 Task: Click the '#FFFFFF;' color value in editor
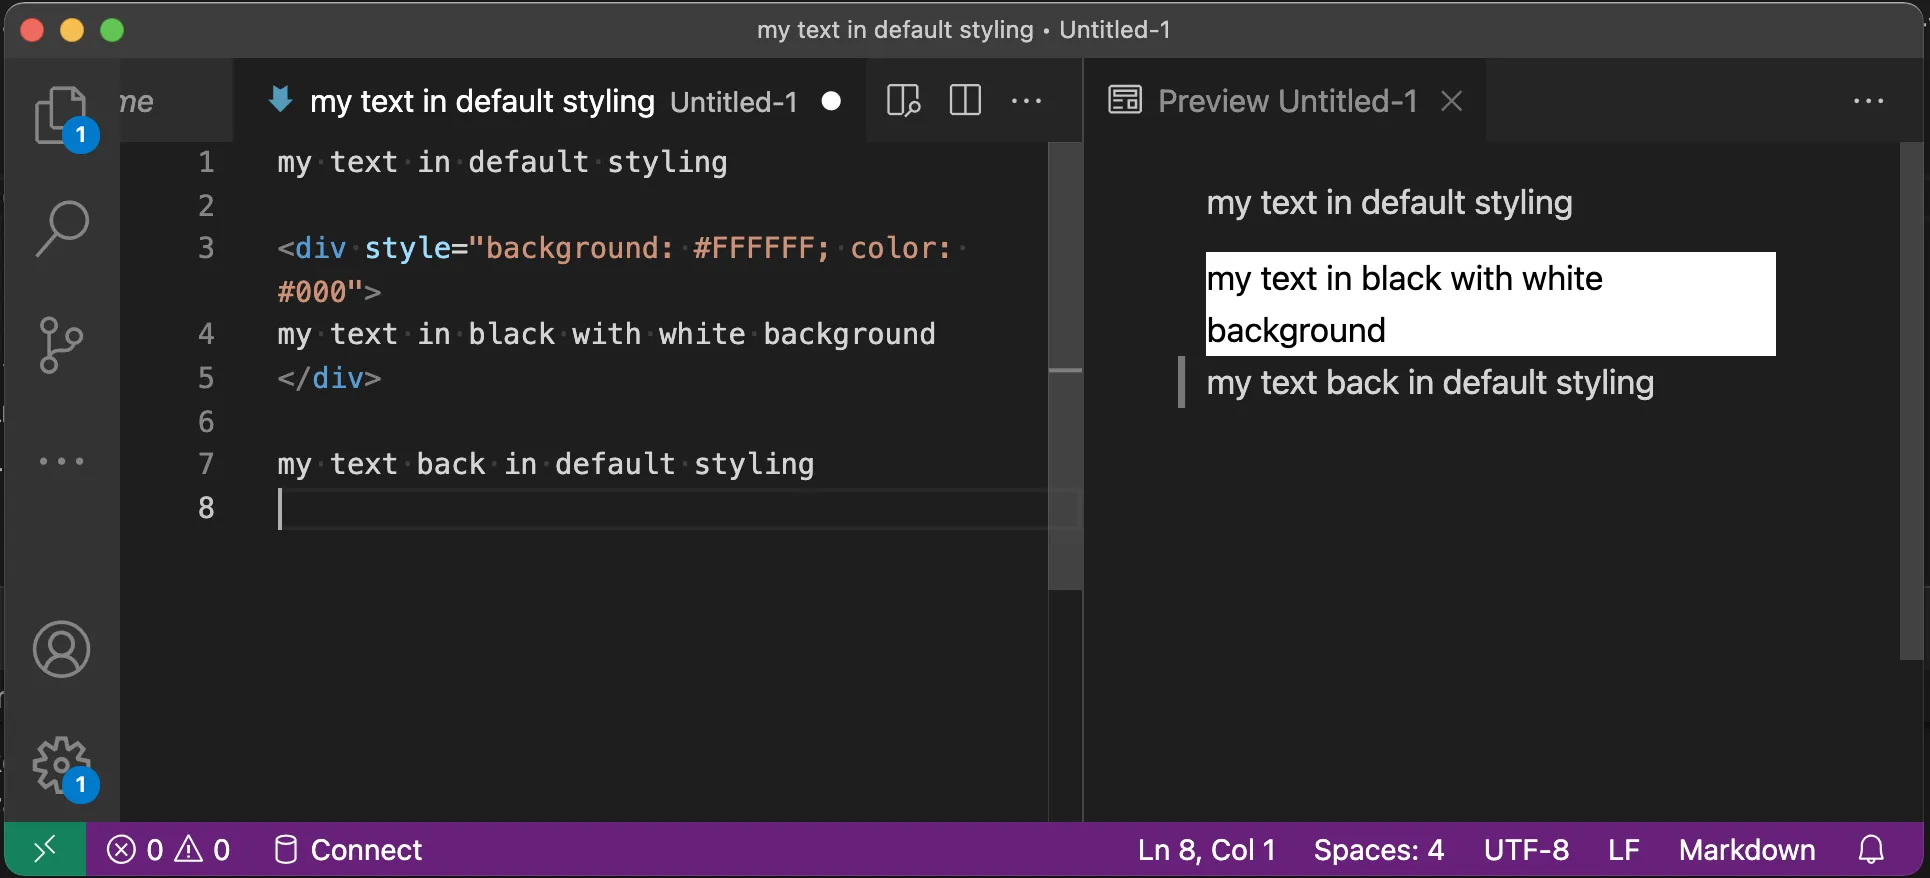(x=762, y=248)
